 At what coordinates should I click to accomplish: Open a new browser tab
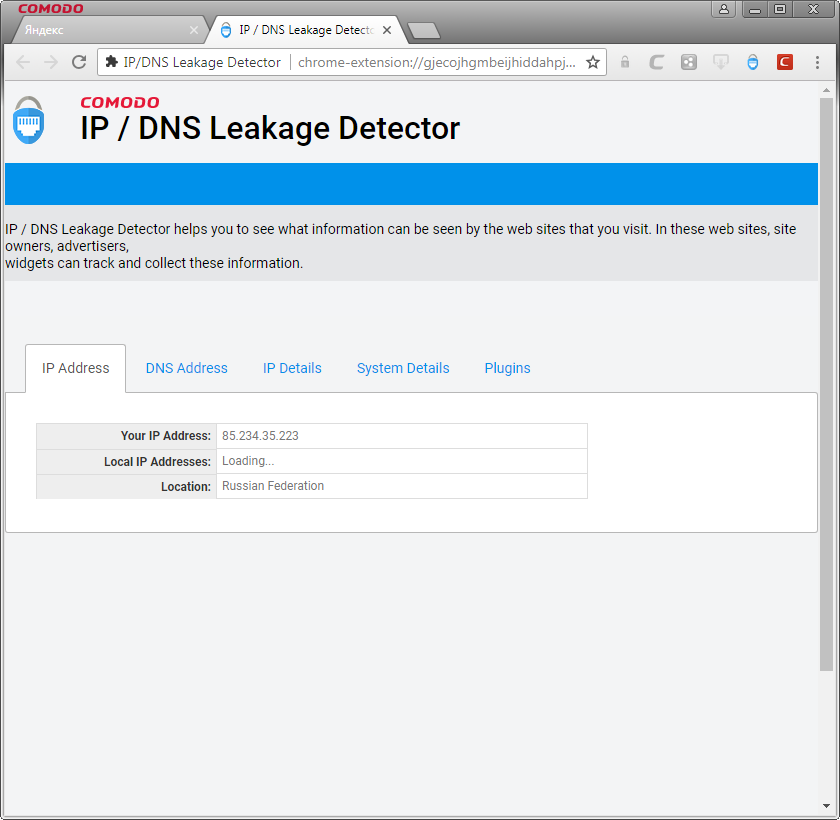coord(424,31)
